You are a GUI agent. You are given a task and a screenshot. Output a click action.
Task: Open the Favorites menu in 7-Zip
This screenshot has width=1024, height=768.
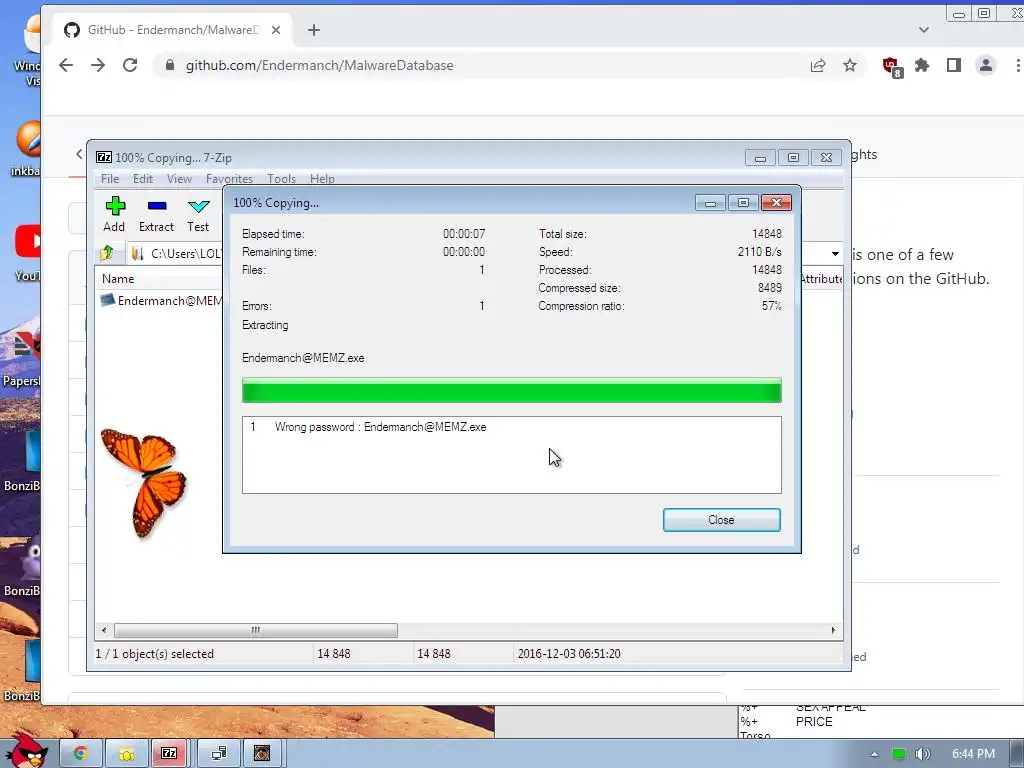click(x=229, y=178)
